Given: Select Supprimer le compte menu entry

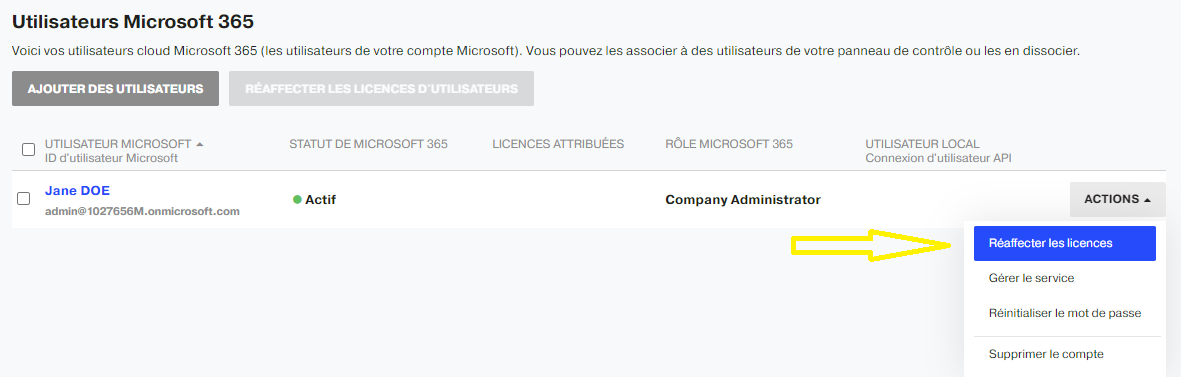Looking at the screenshot, I should 1046,354.
